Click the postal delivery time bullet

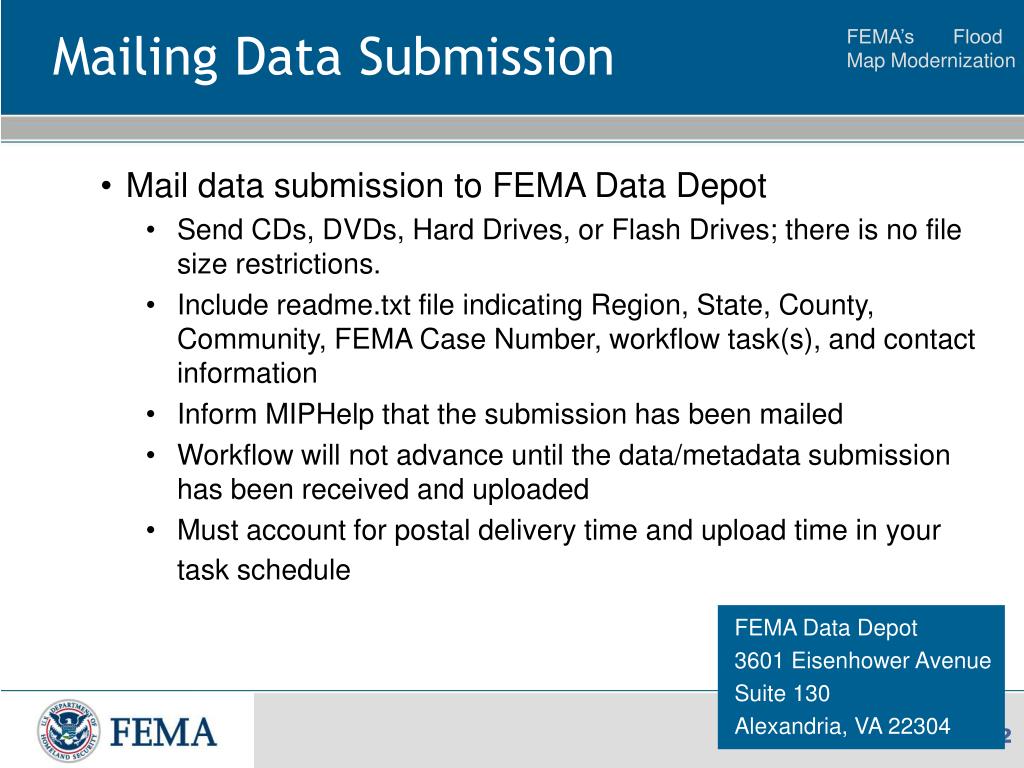click(x=558, y=550)
